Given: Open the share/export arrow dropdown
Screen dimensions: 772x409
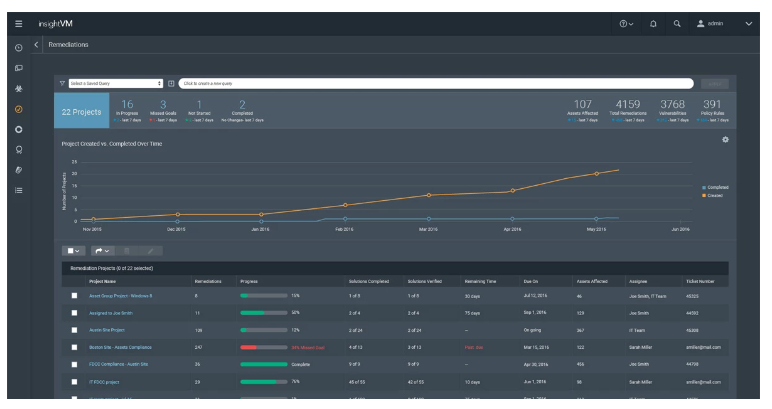Looking at the screenshot, I should coord(102,250).
